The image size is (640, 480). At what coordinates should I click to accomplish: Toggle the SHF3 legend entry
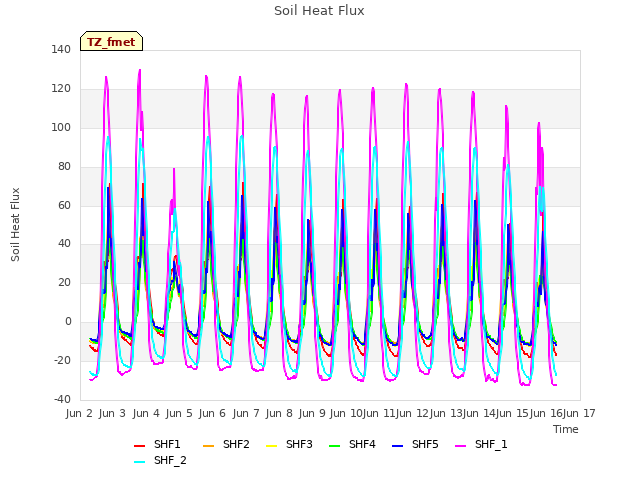tap(289, 444)
